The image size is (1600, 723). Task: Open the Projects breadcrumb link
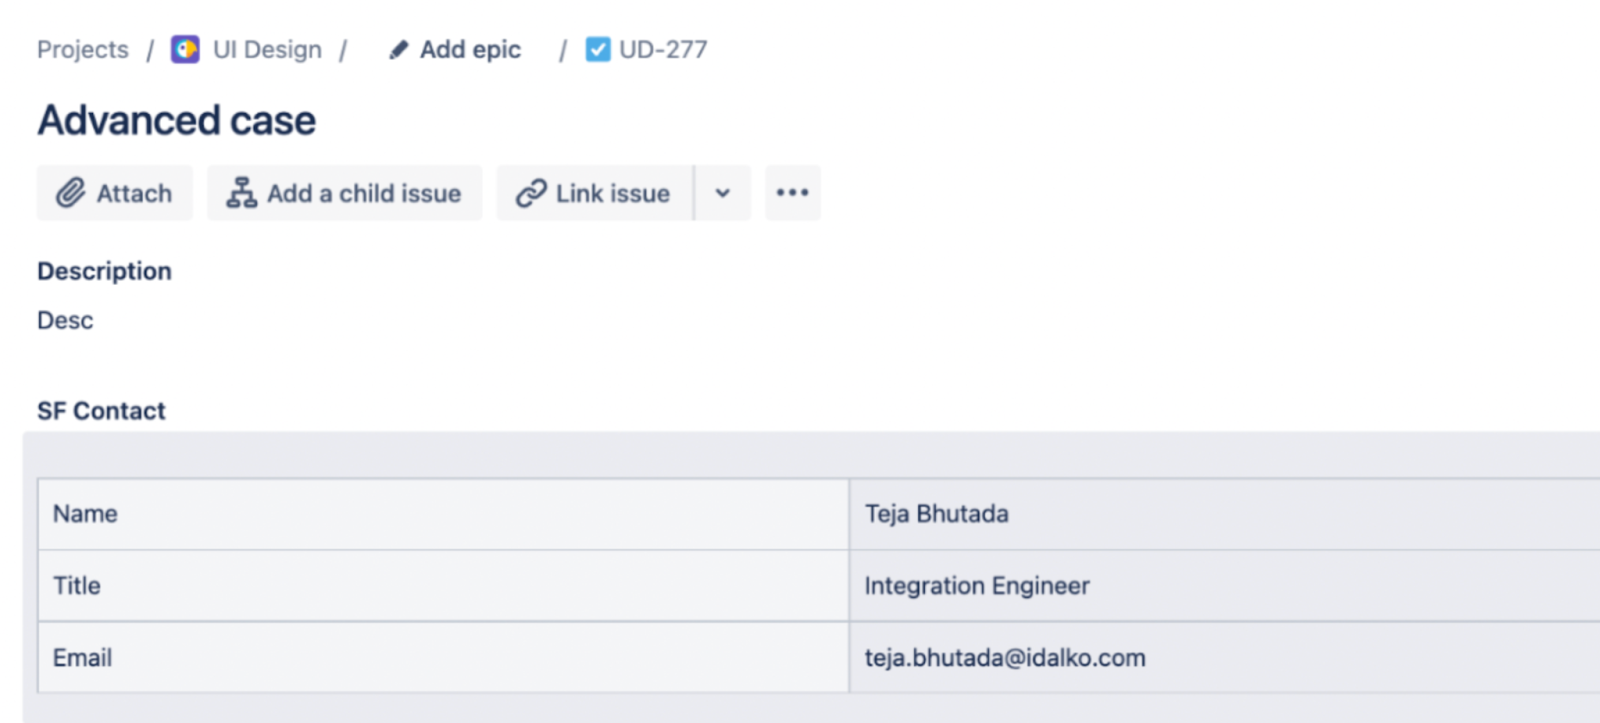click(x=83, y=49)
